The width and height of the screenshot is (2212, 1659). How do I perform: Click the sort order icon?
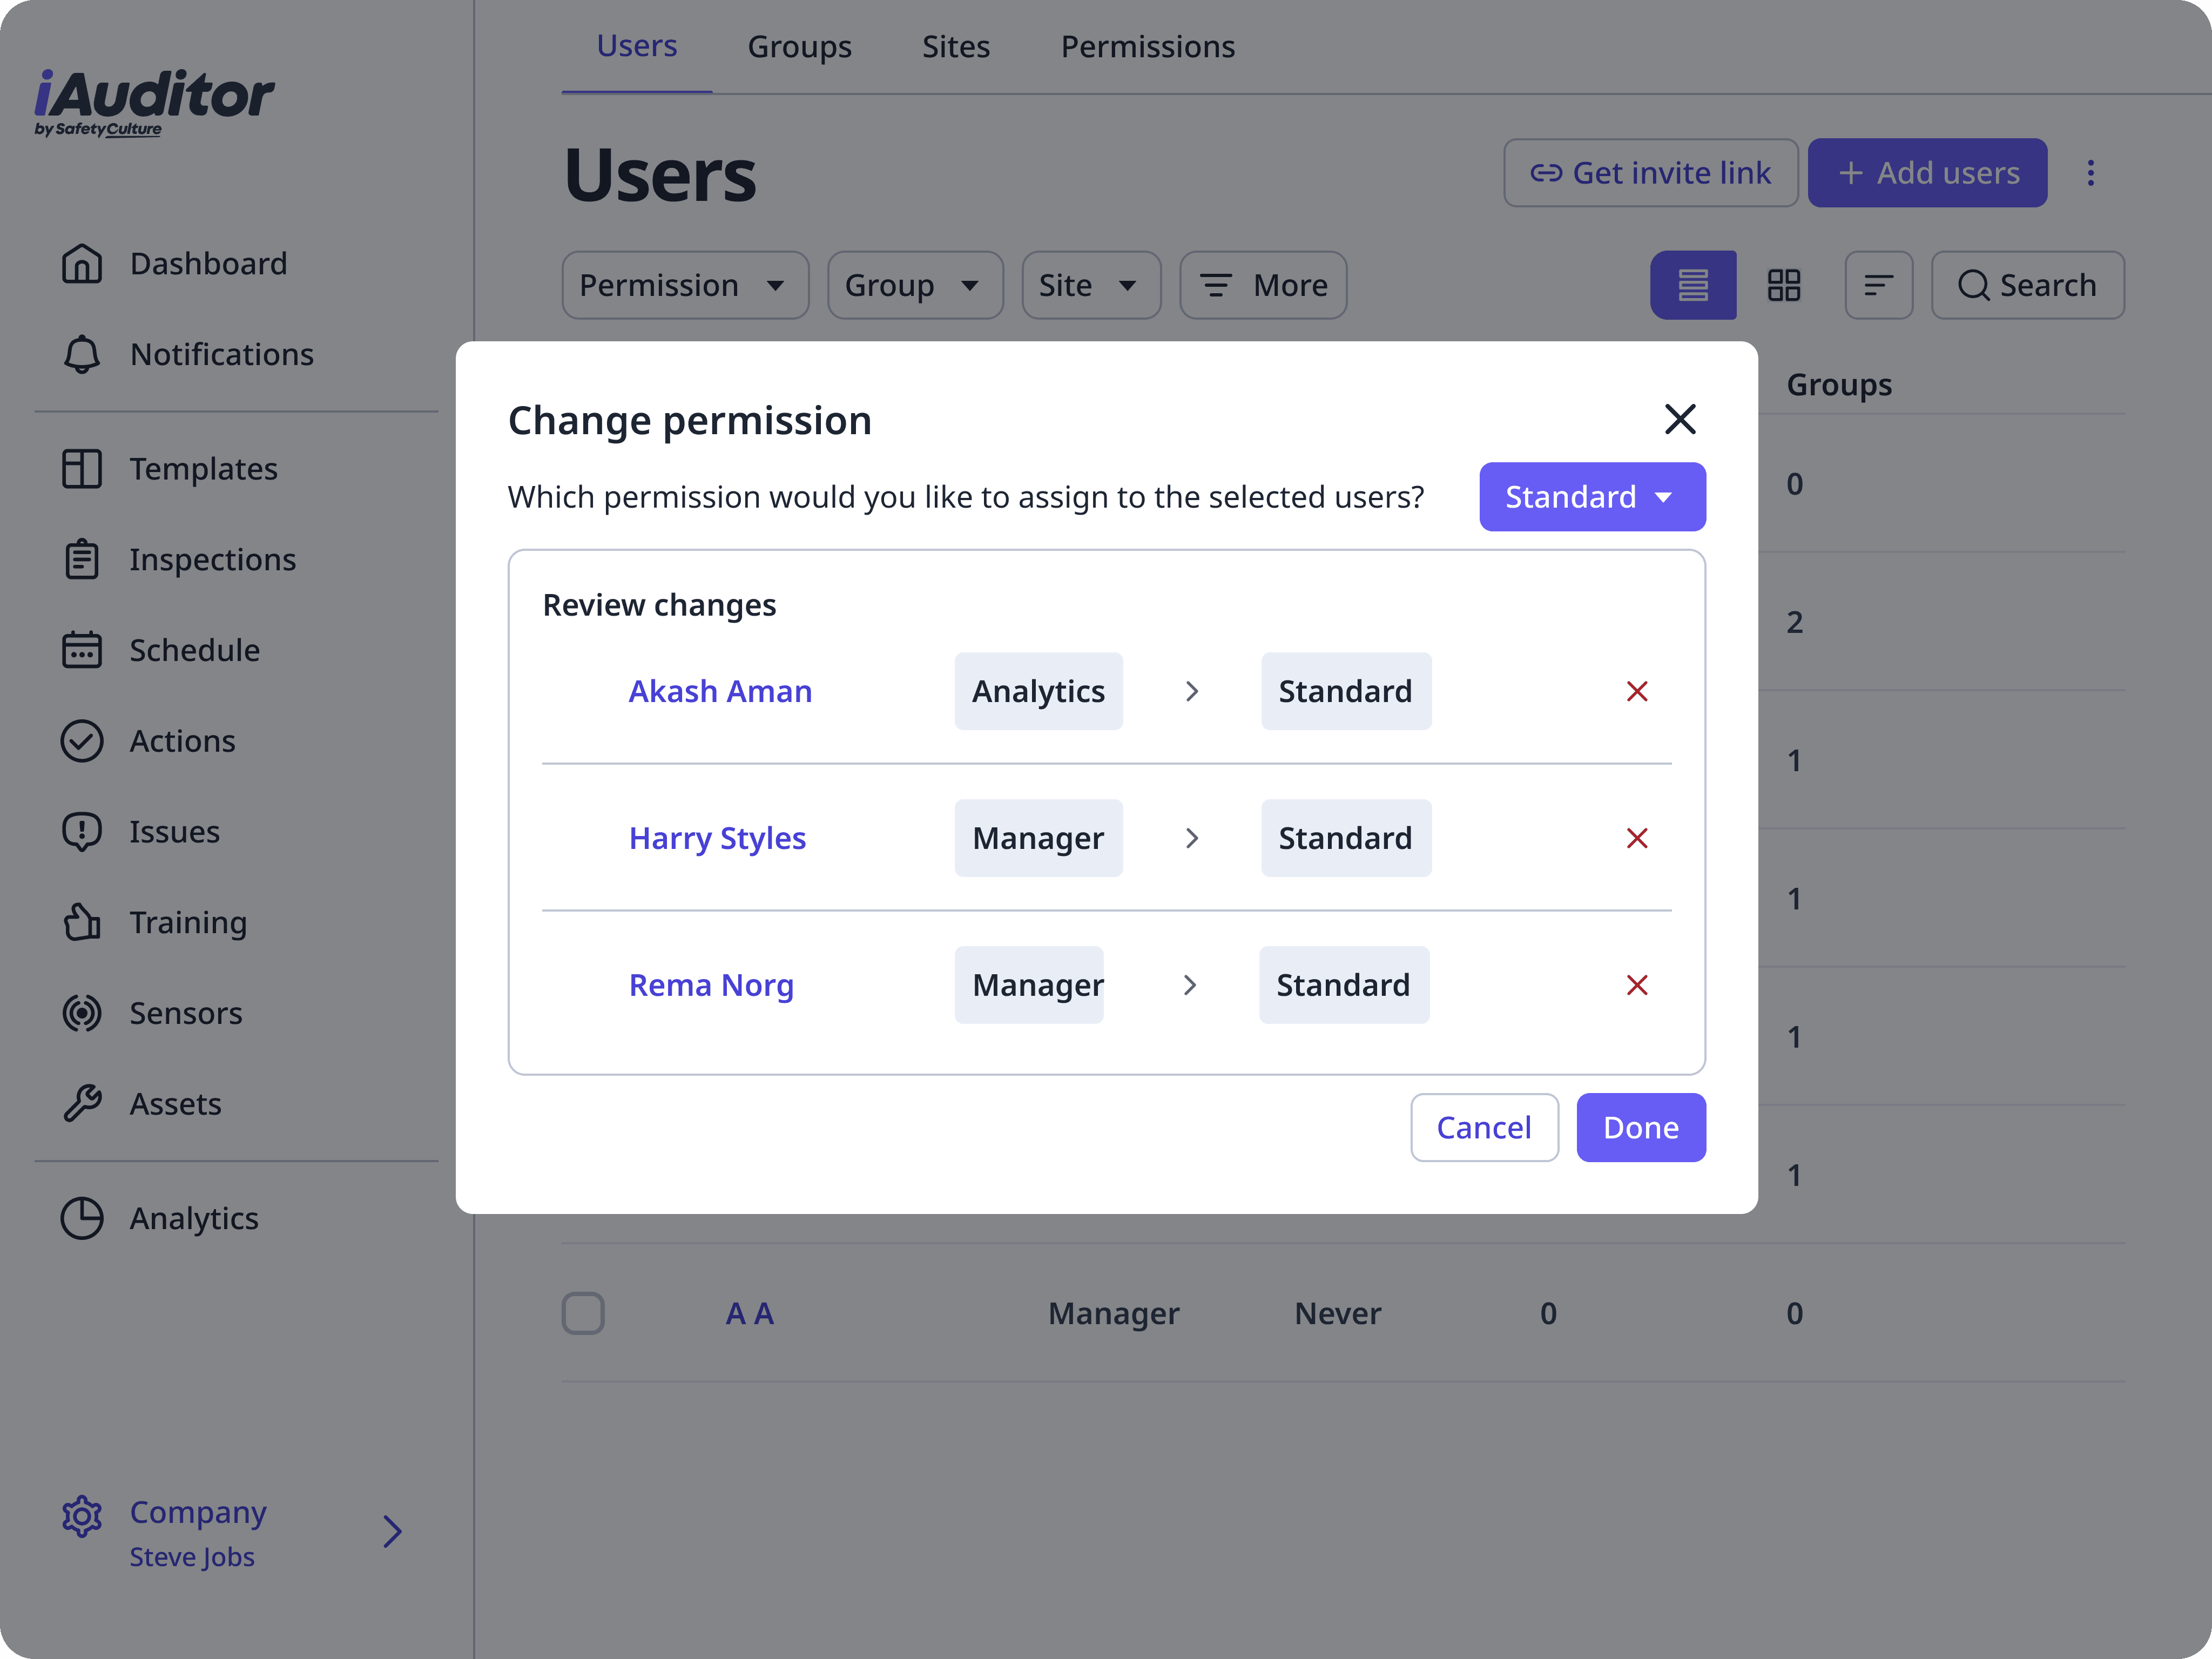[1878, 286]
